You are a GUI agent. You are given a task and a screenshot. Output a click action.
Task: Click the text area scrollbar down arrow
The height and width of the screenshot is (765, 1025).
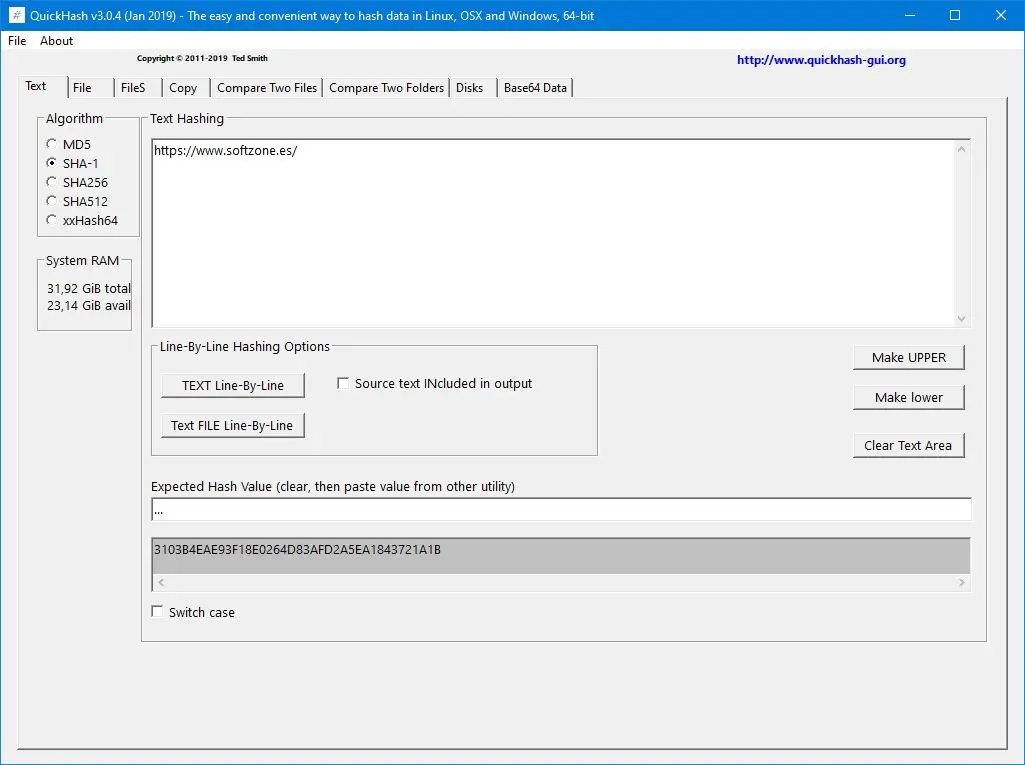(961, 319)
